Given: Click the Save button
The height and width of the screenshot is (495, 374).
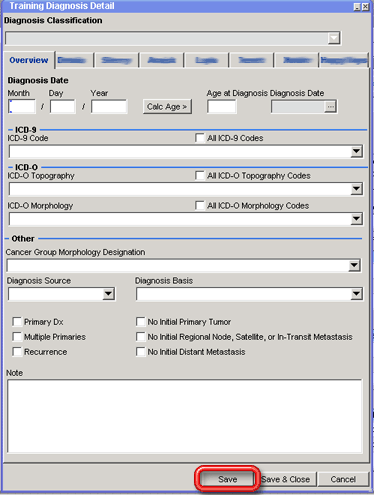Looking at the screenshot, I should 228,479.
